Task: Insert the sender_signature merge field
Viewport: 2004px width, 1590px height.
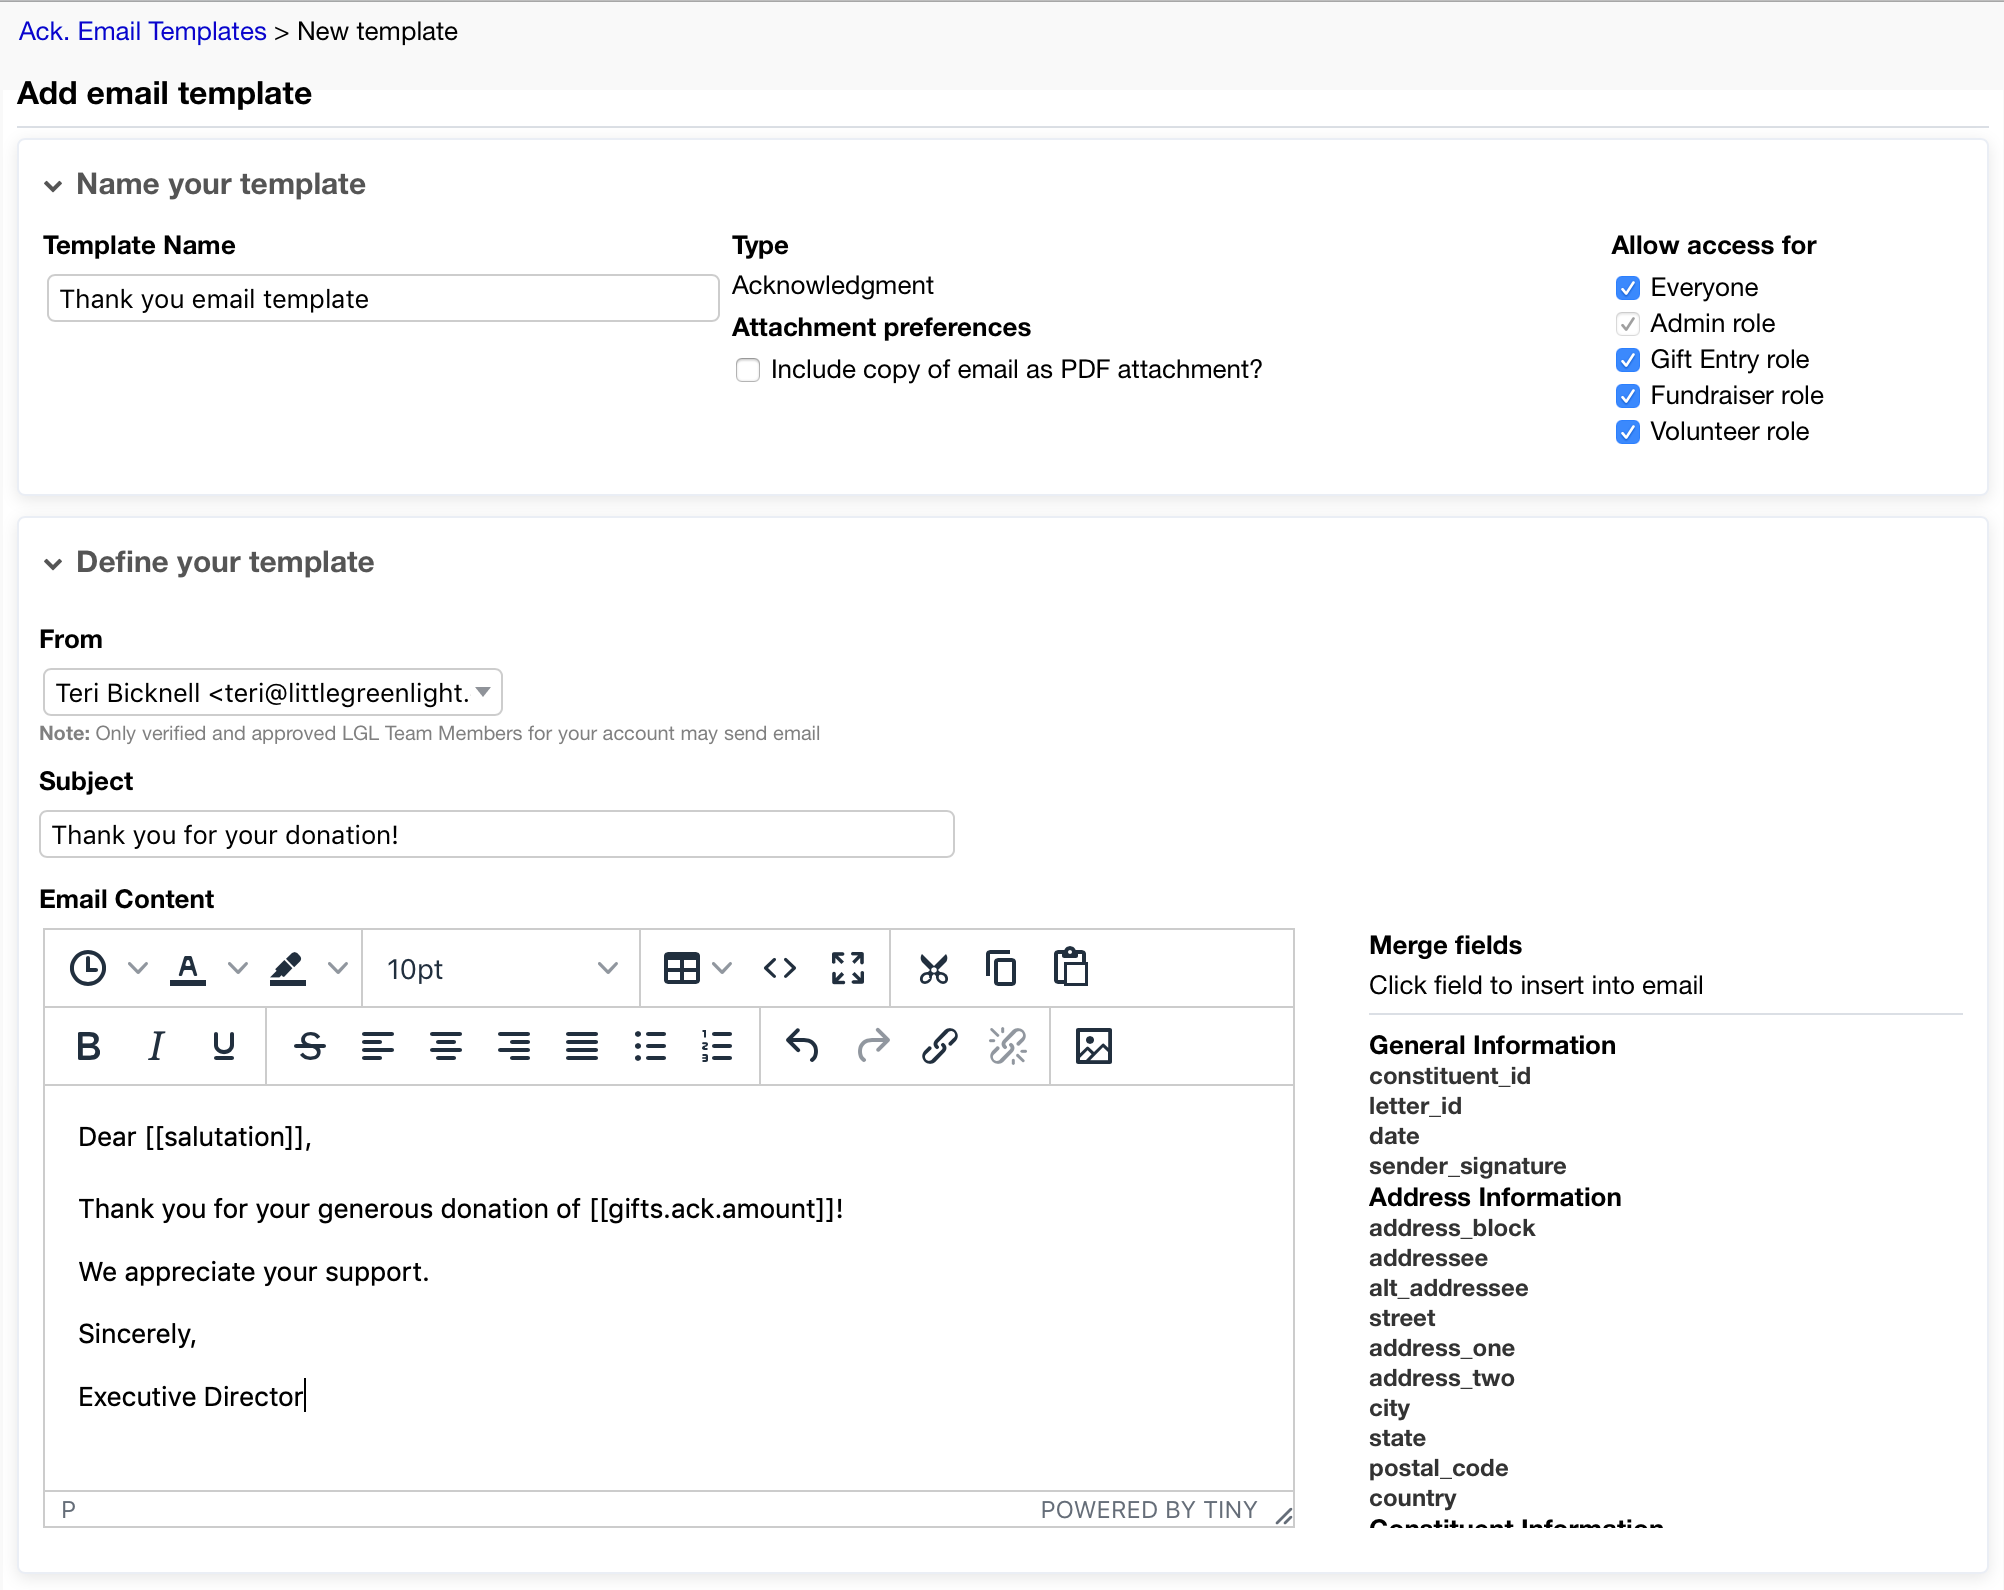Action: pos(1466,1165)
